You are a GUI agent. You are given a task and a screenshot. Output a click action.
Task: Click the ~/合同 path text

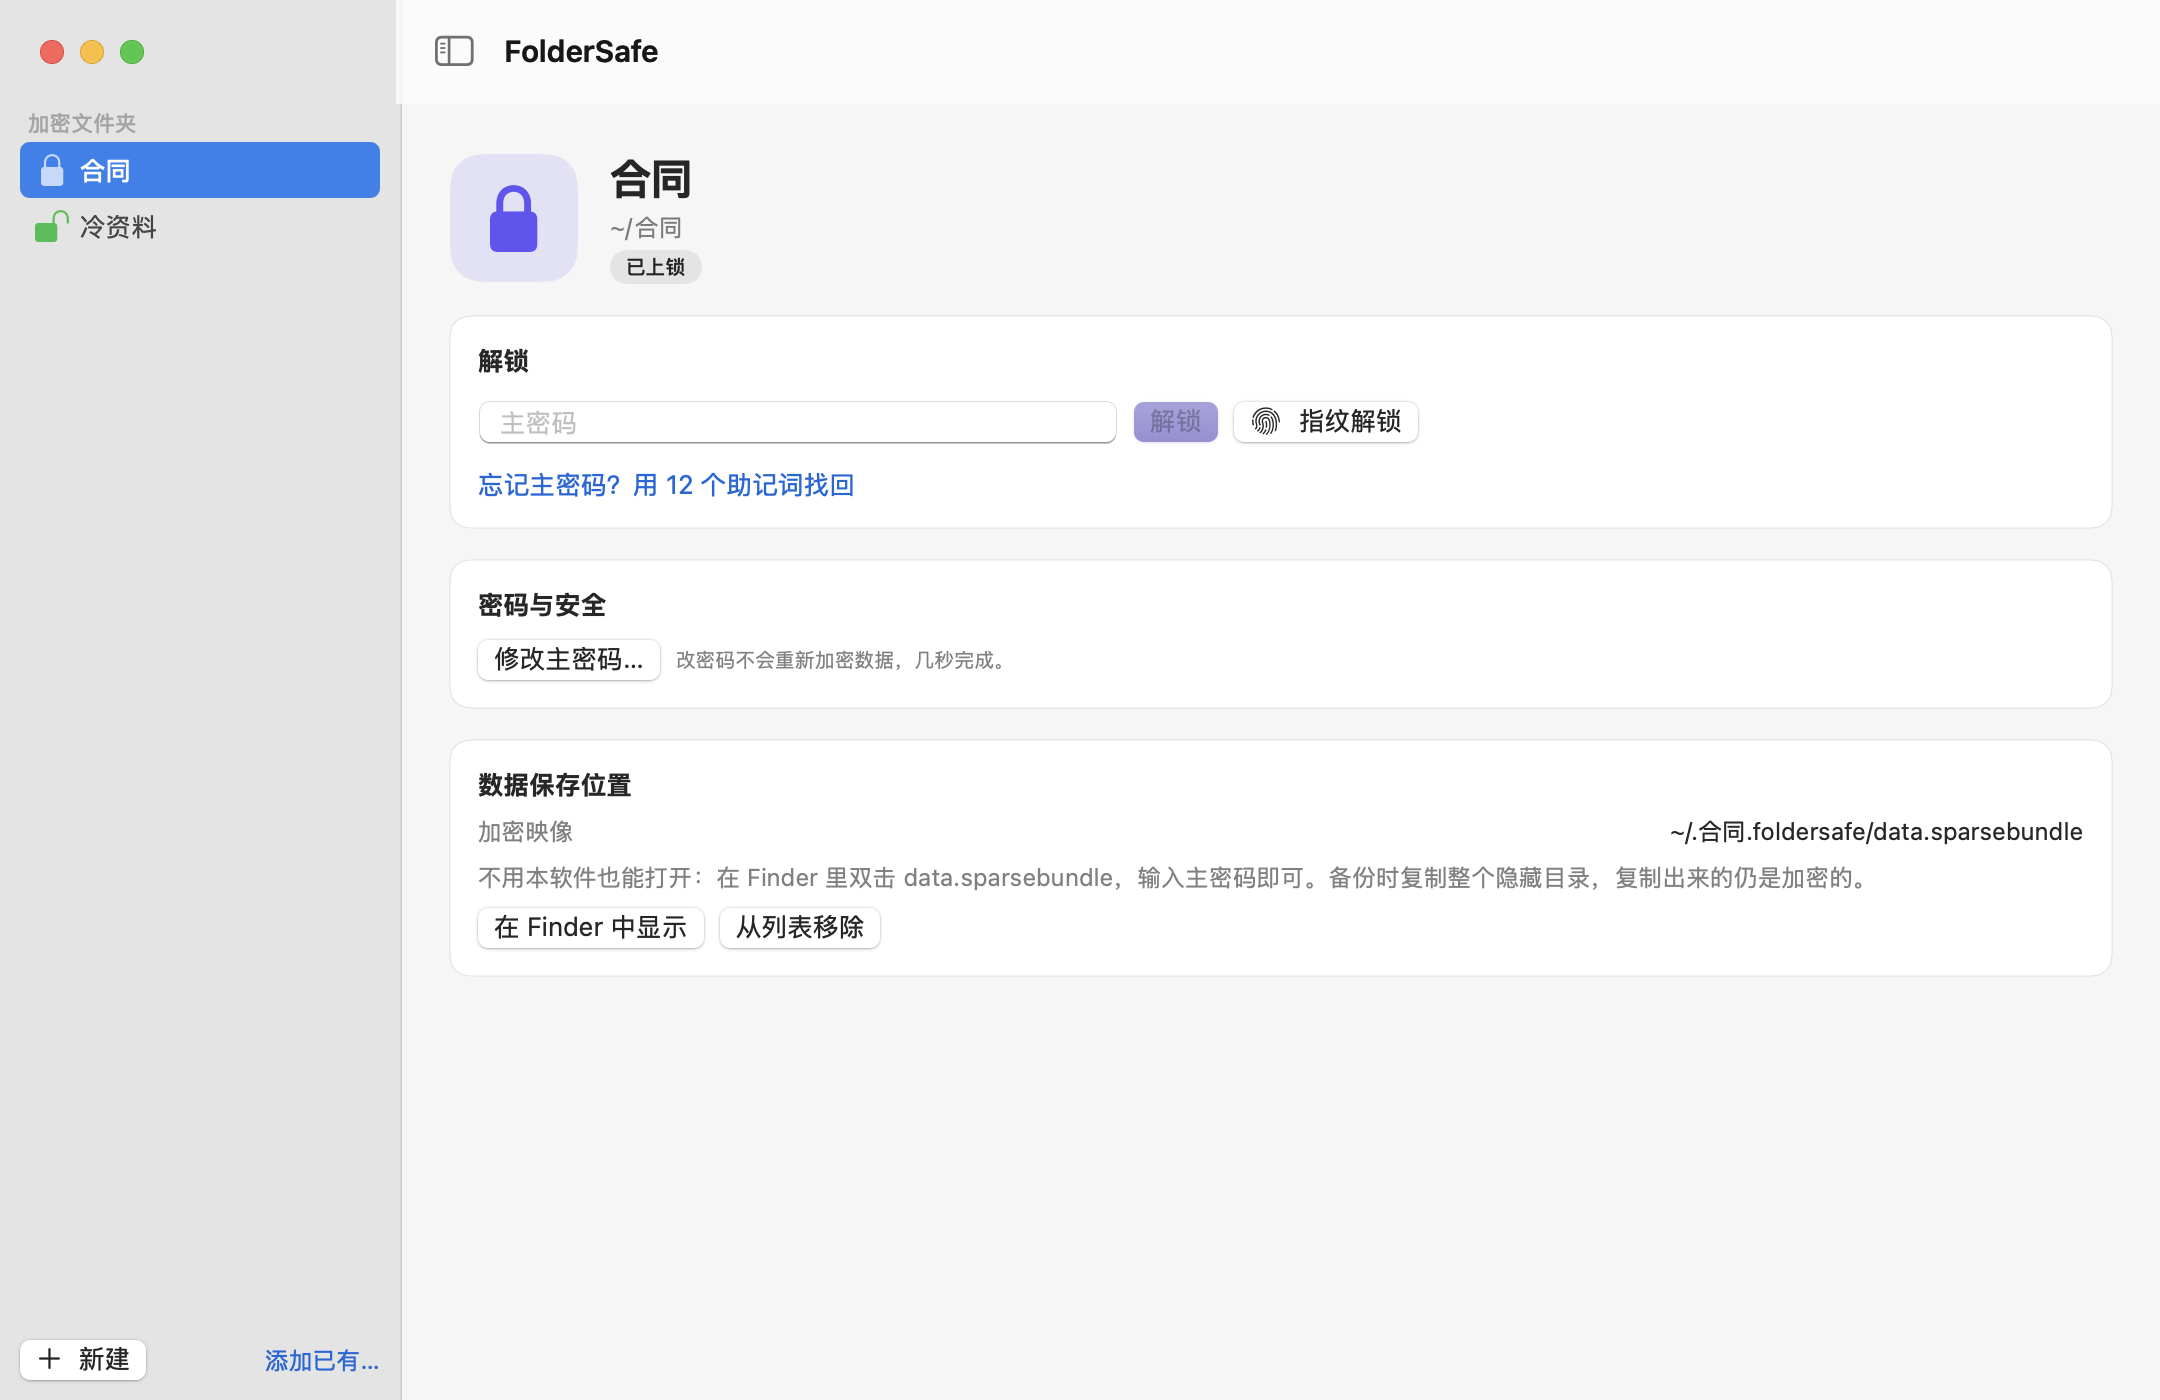(646, 228)
